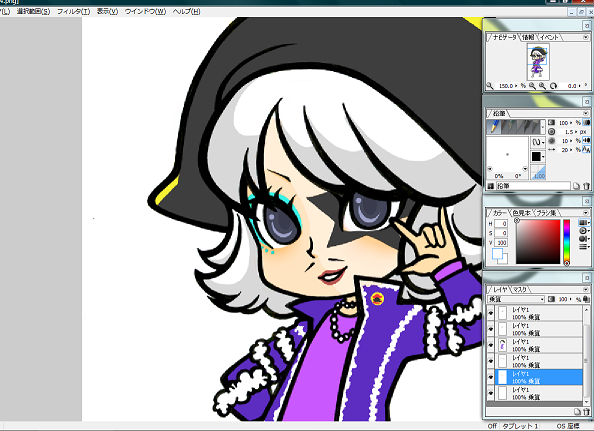Switch to the 情報 tab

click(x=528, y=37)
